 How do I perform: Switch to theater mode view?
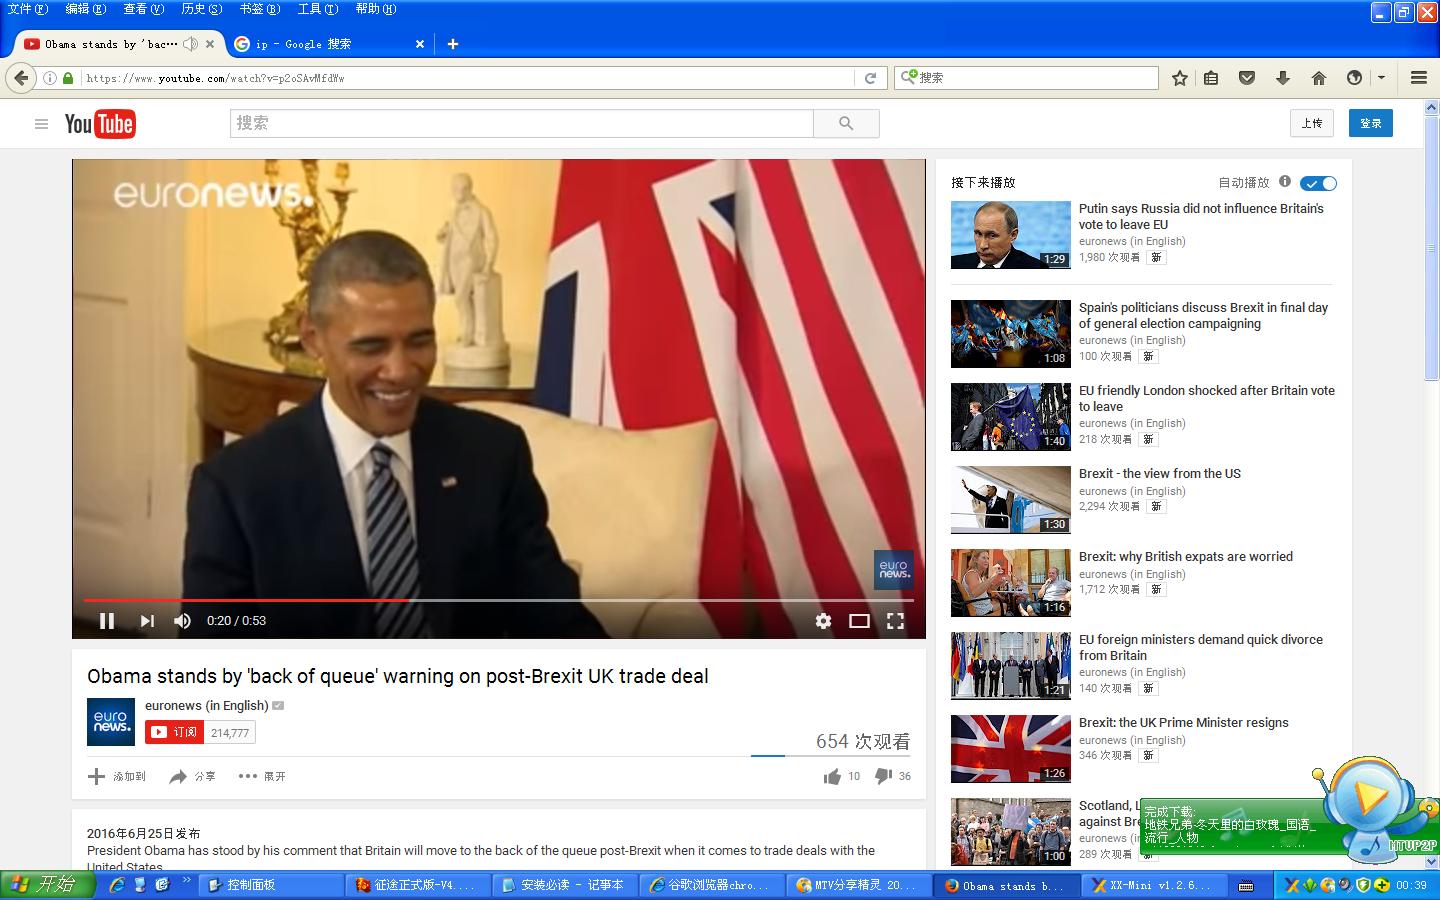(859, 621)
